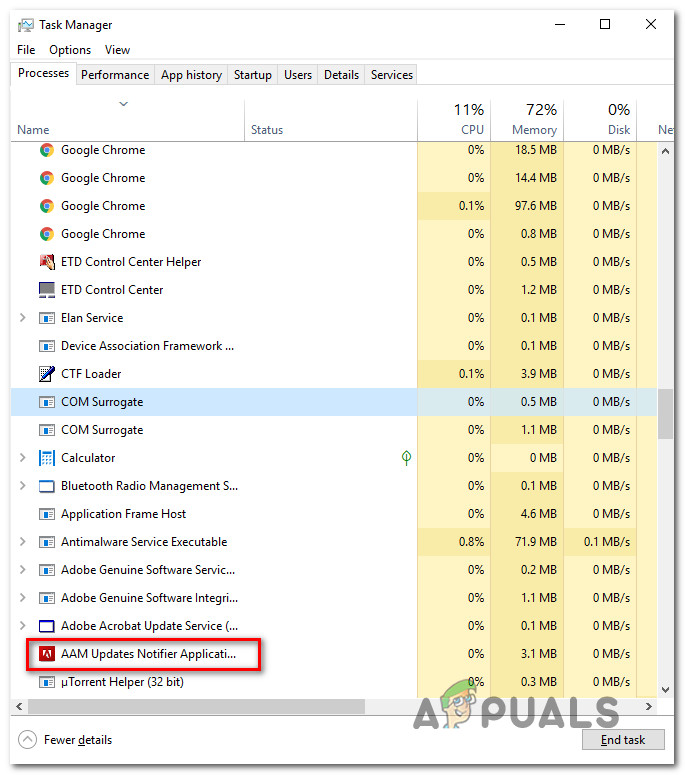This screenshot has width=685, height=775.
Task: Sort by the CPU column header
Action: click(454, 120)
